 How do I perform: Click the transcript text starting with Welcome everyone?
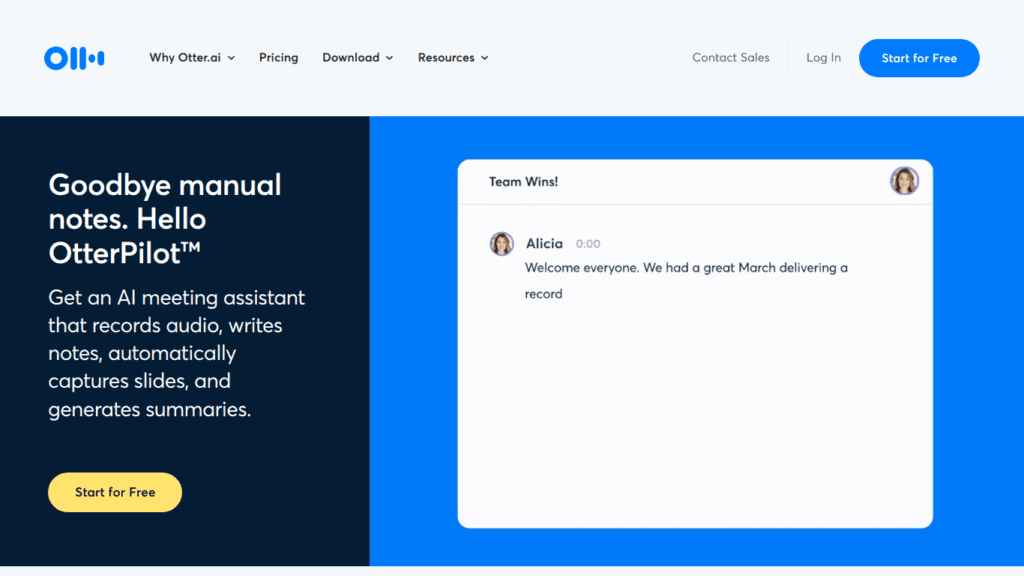pos(686,268)
